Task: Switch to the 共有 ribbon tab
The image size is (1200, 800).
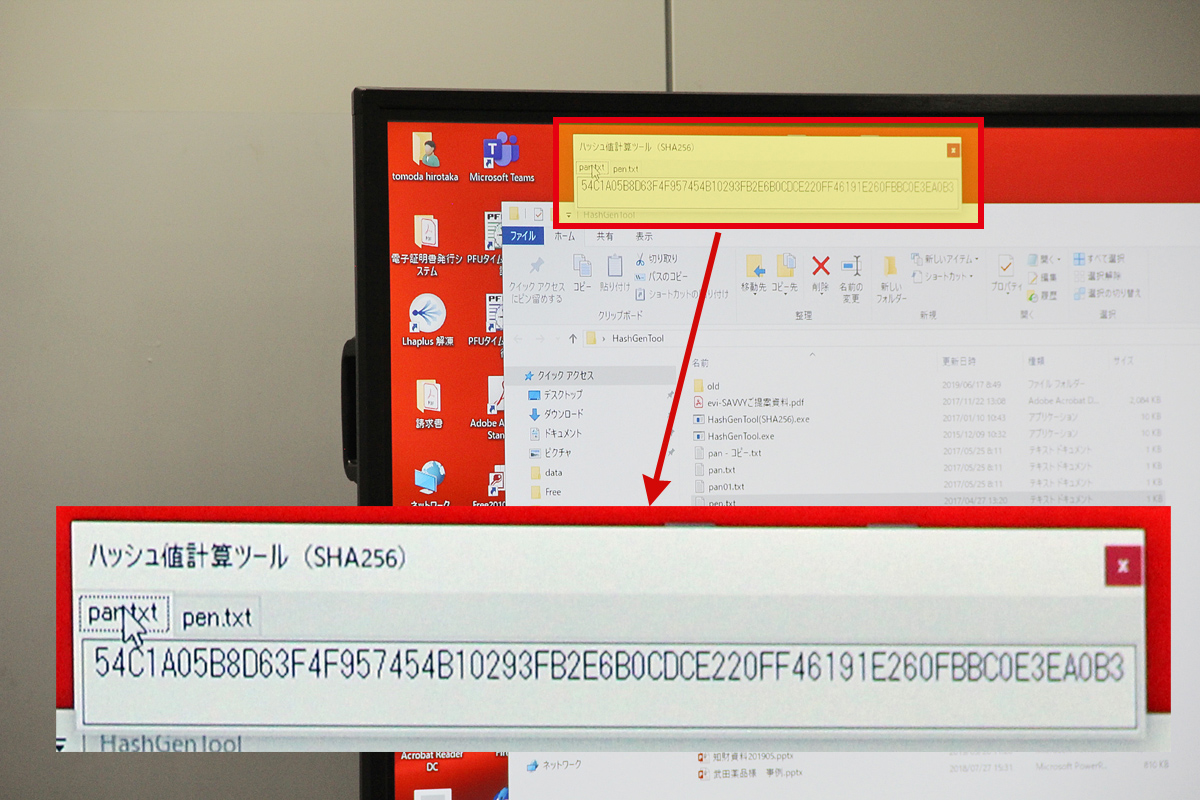Action: pos(605,236)
